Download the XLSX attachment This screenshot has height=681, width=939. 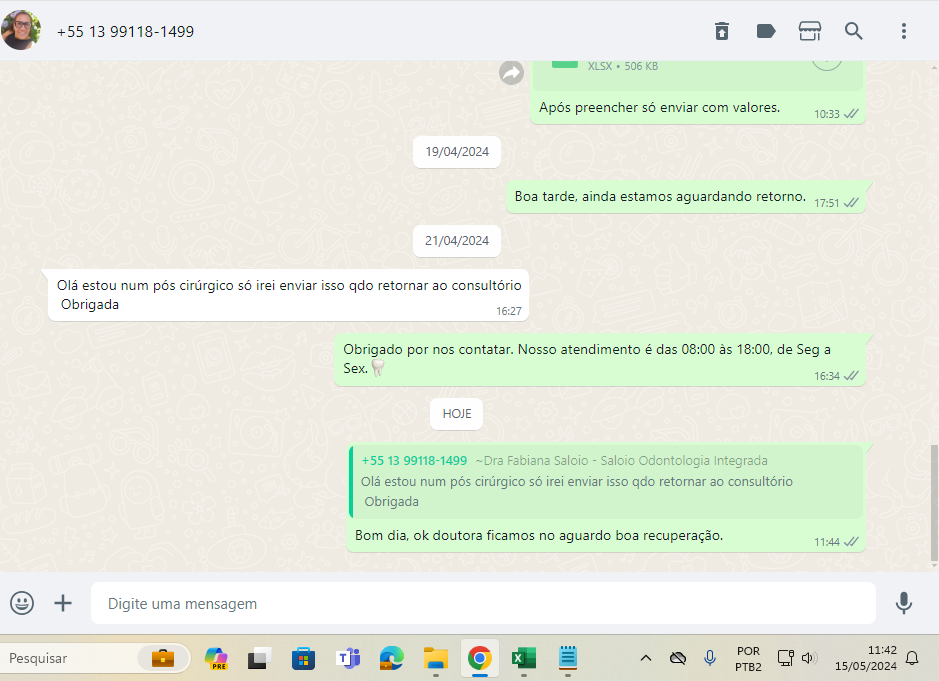[x=826, y=63]
